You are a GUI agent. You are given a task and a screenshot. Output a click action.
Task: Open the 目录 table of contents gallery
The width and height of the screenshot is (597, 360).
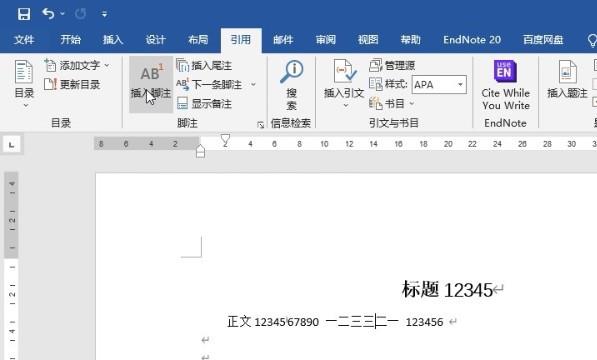[24, 84]
